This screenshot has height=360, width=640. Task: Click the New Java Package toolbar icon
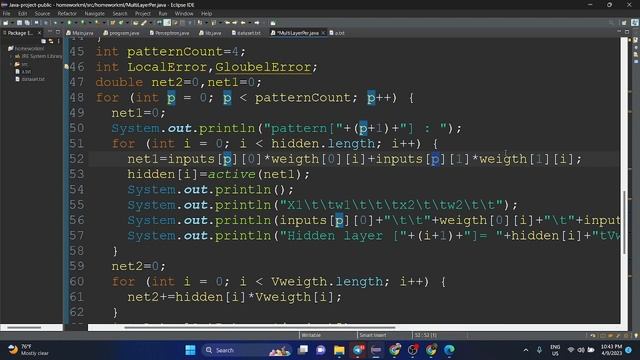point(113,23)
